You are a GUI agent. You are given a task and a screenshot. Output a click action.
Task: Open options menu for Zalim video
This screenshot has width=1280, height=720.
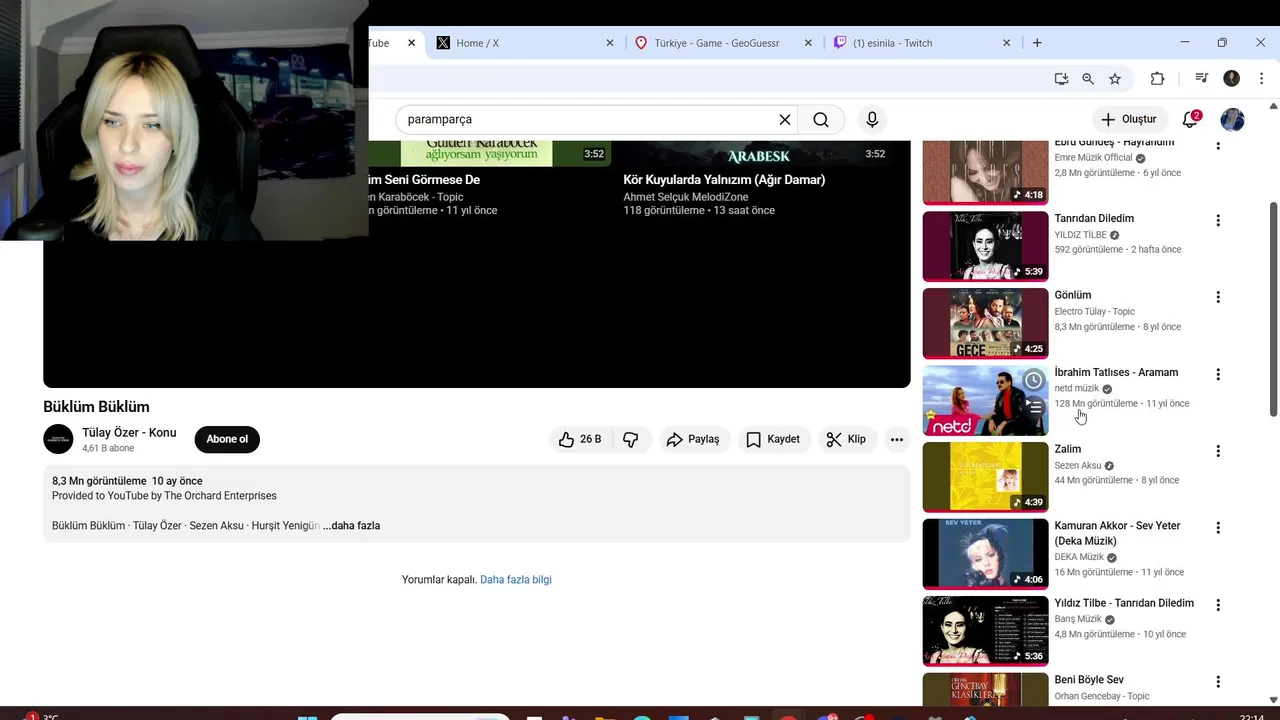click(x=1218, y=451)
